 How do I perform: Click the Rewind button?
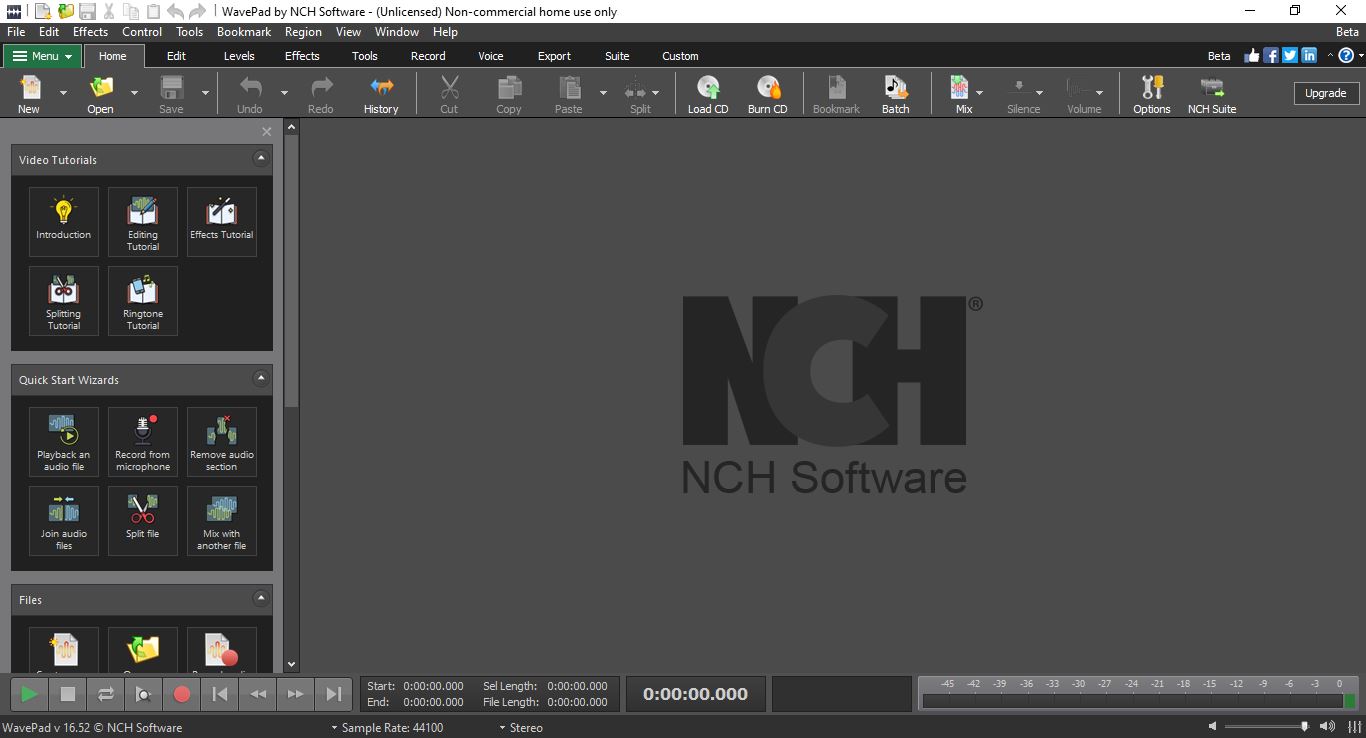pos(257,693)
